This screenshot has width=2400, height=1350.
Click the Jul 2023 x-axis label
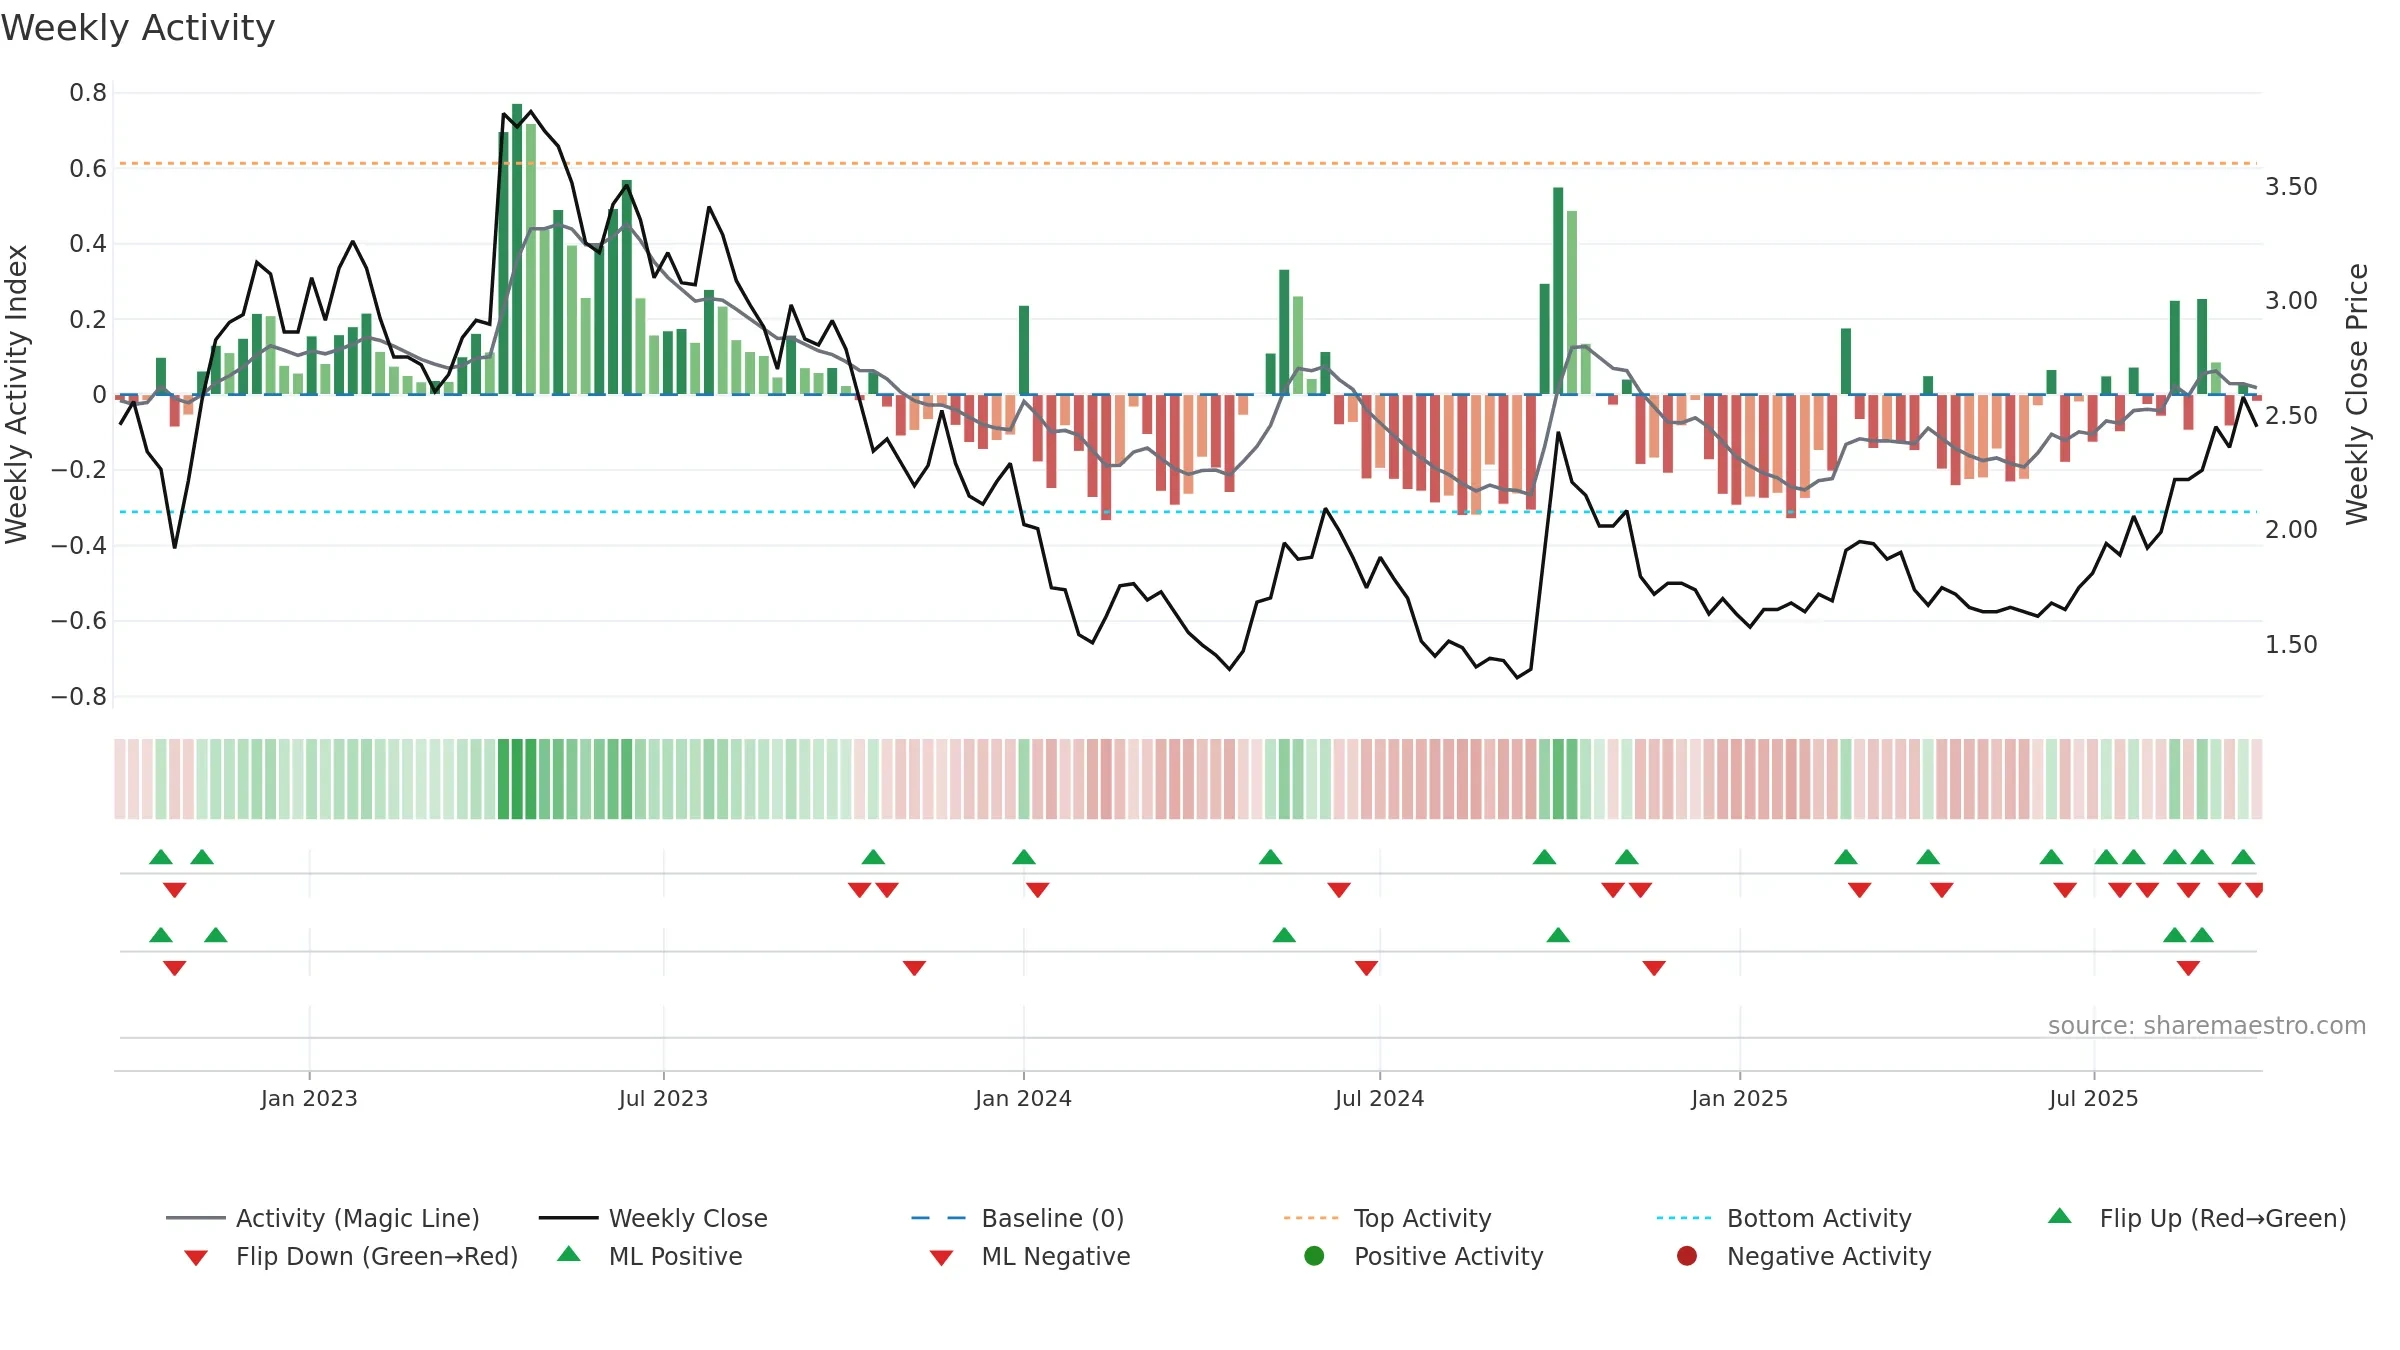(663, 1098)
